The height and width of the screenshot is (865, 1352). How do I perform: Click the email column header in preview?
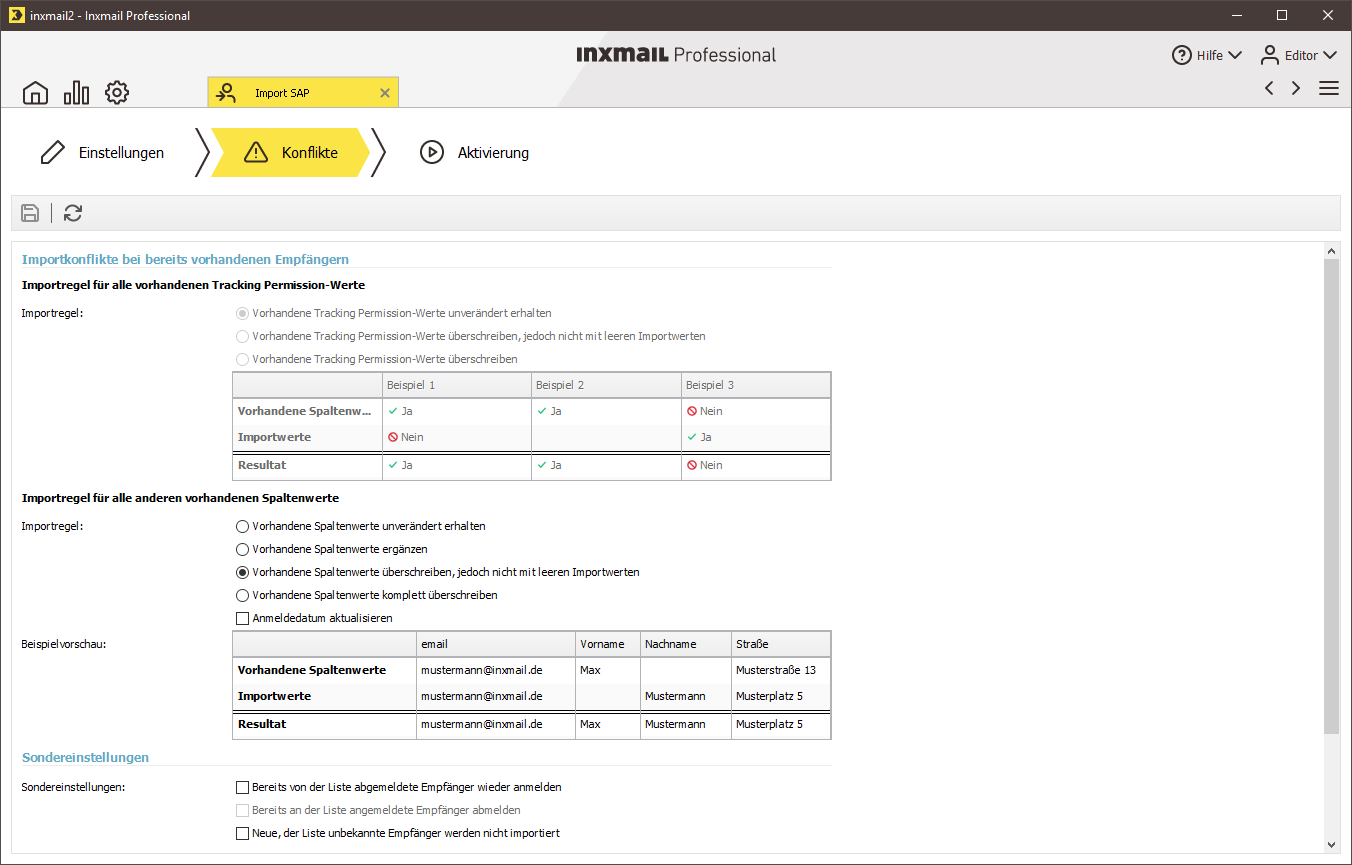click(x=496, y=644)
